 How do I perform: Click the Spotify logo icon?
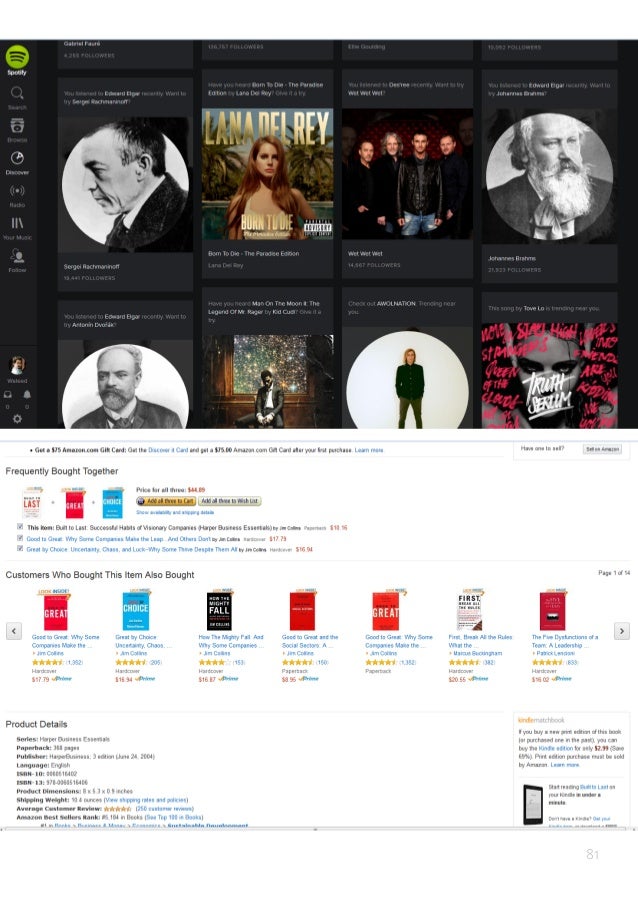click(17, 57)
